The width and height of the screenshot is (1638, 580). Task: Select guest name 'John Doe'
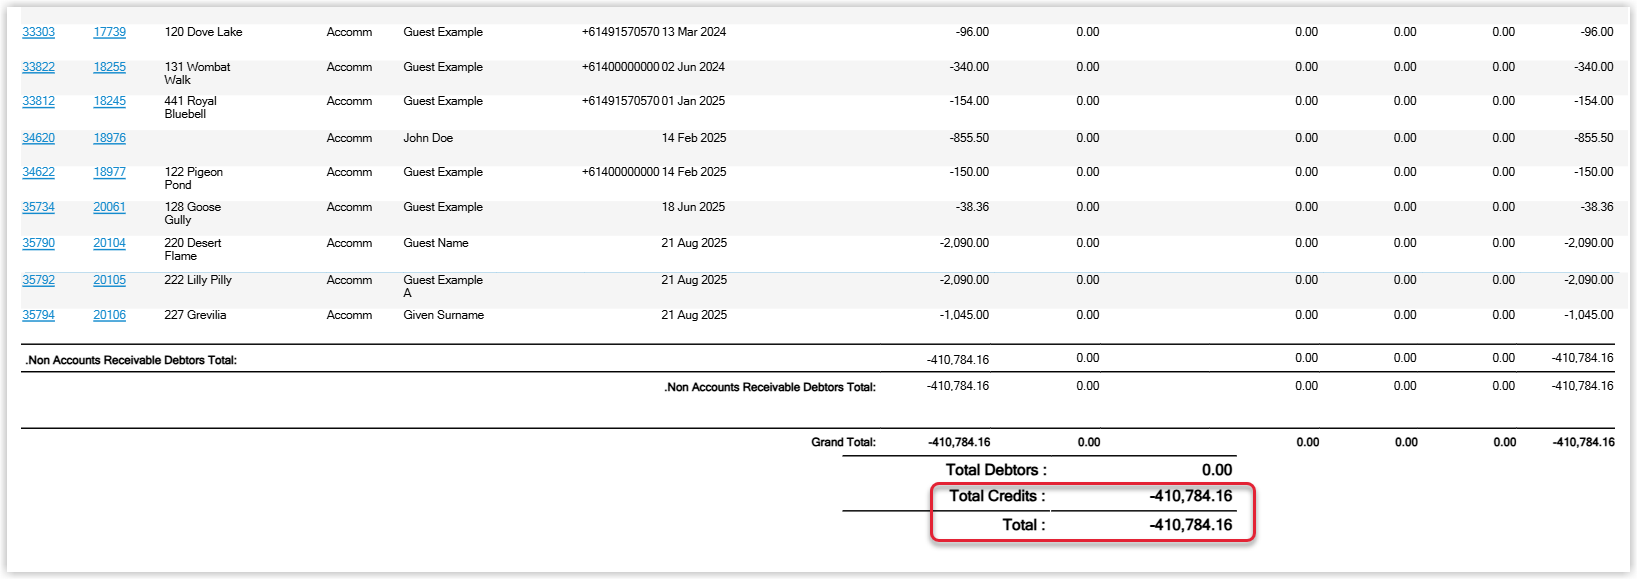428,138
